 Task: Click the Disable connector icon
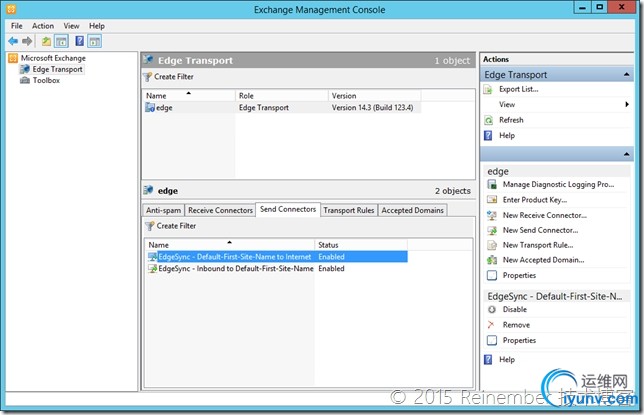click(x=492, y=309)
